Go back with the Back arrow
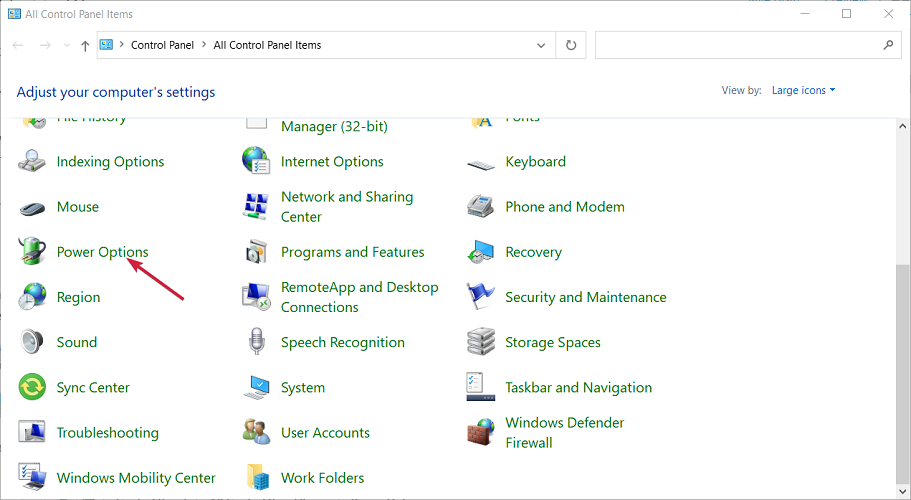The width and height of the screenshot is (911, 500). [x=18, y=45]
